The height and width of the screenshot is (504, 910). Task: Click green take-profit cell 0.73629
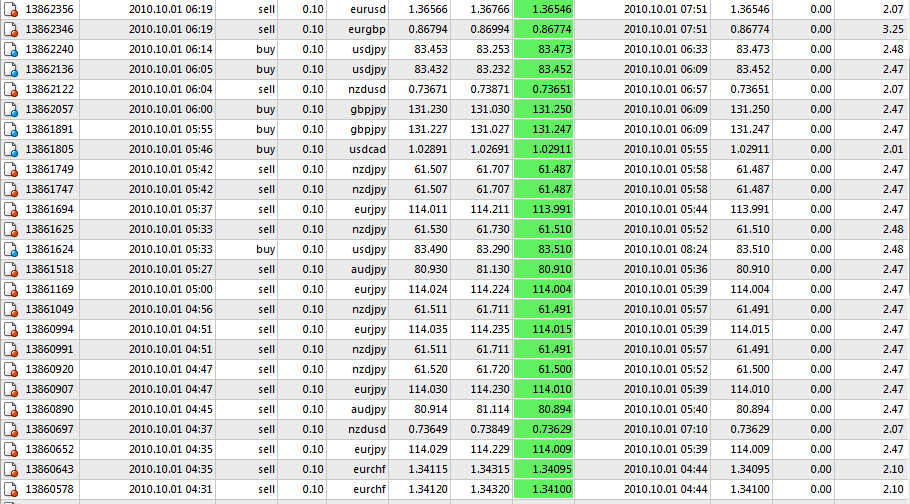click(x=543, y=429)
